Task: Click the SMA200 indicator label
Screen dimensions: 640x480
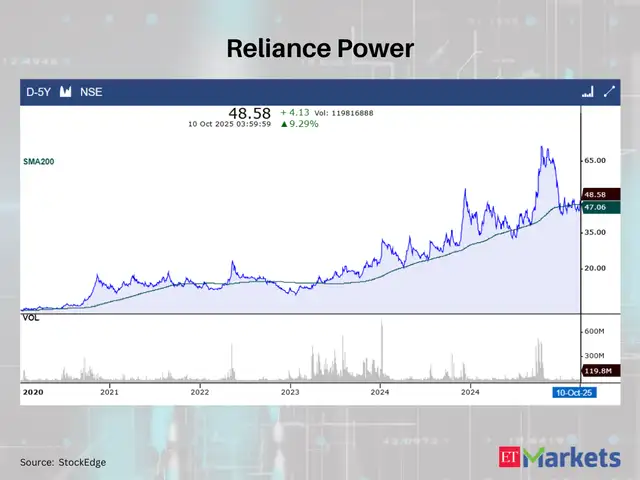Action: click(x=38, y=160)
